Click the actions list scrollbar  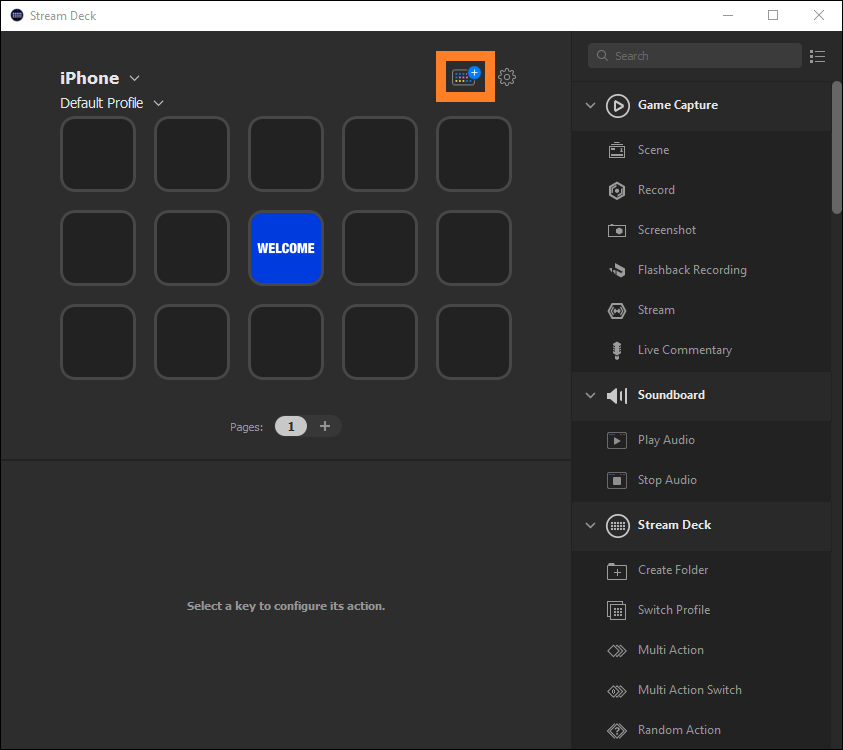coord(837,147)
